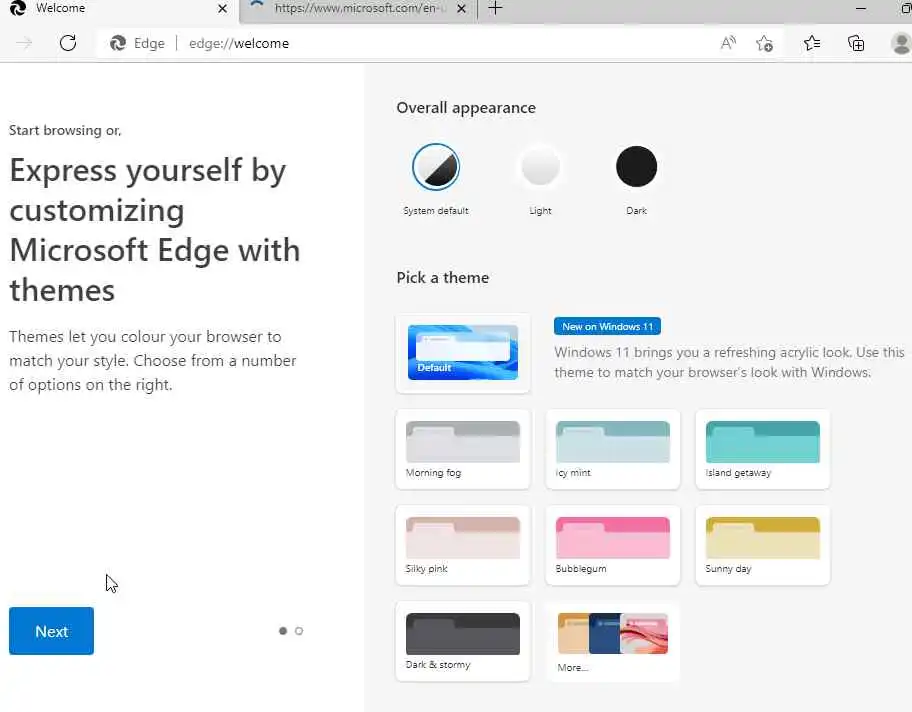Click the Forward navigation arrow
This screenshot has width=912, height=712.
pos(24,43)
